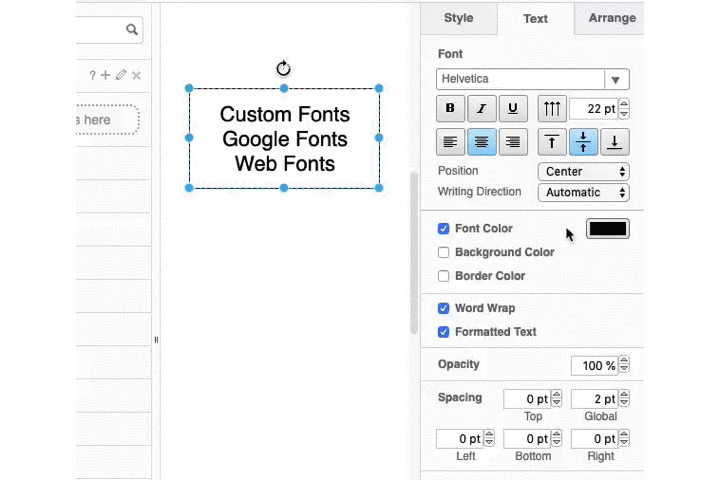Align text to vertical middle

[x=583, y=142]
